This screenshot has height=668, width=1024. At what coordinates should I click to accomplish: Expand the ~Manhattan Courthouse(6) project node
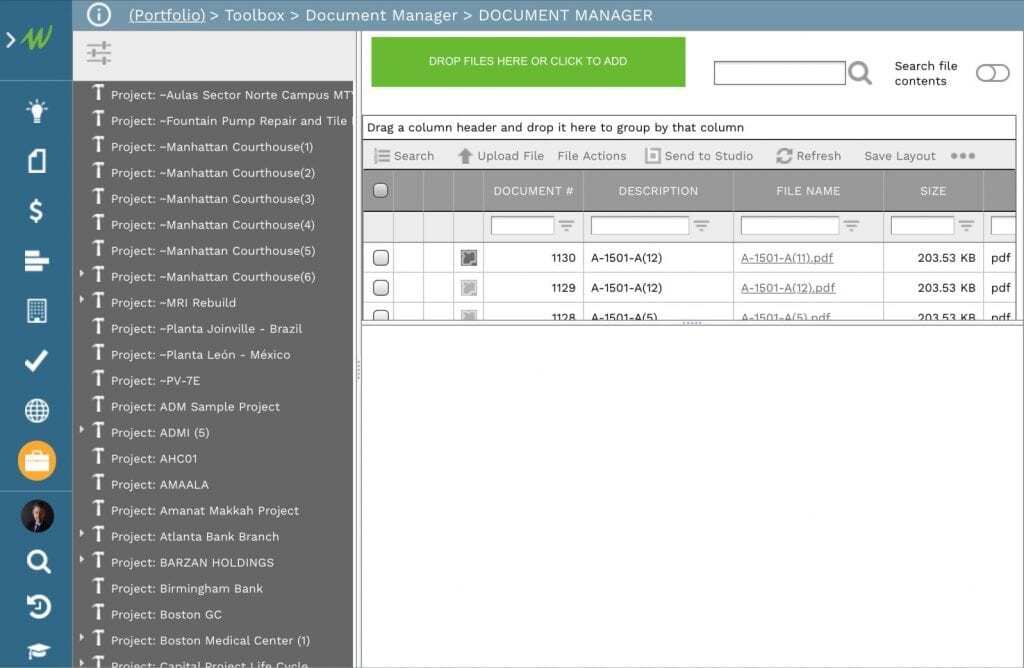coord(82,273)
